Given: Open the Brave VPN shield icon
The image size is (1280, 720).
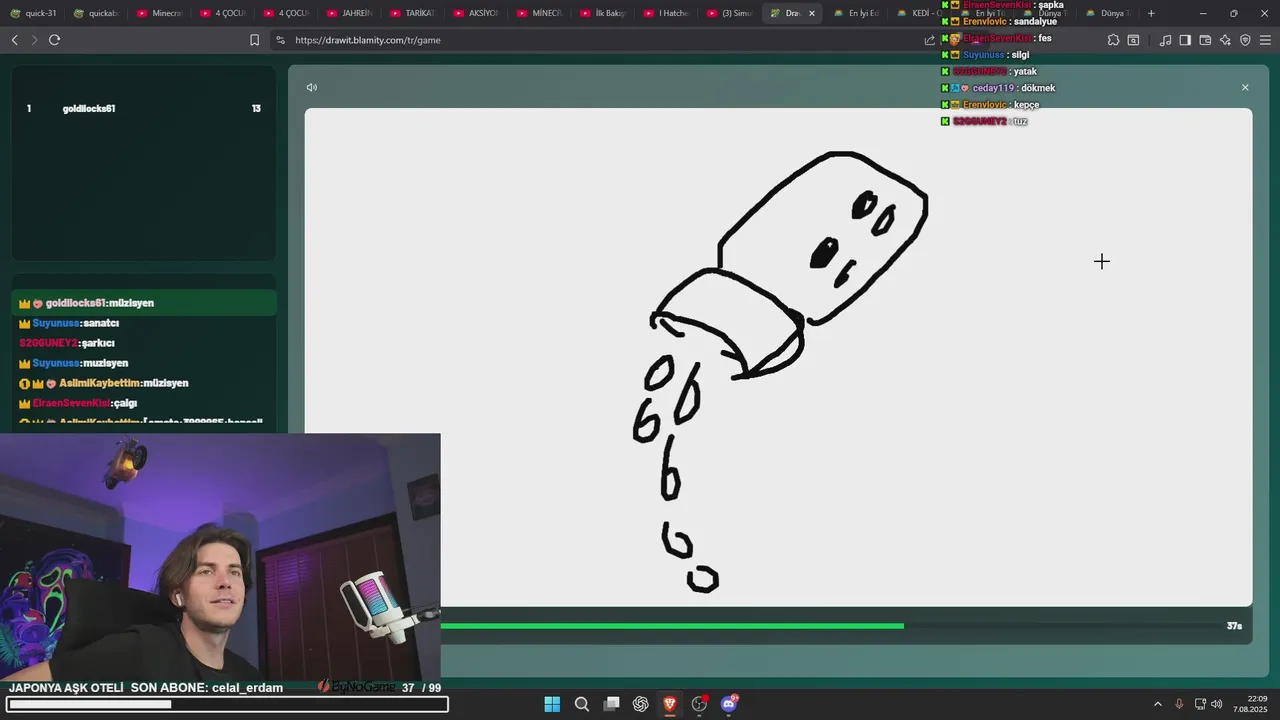Looking at the screenshot, I should (1245, 40).
